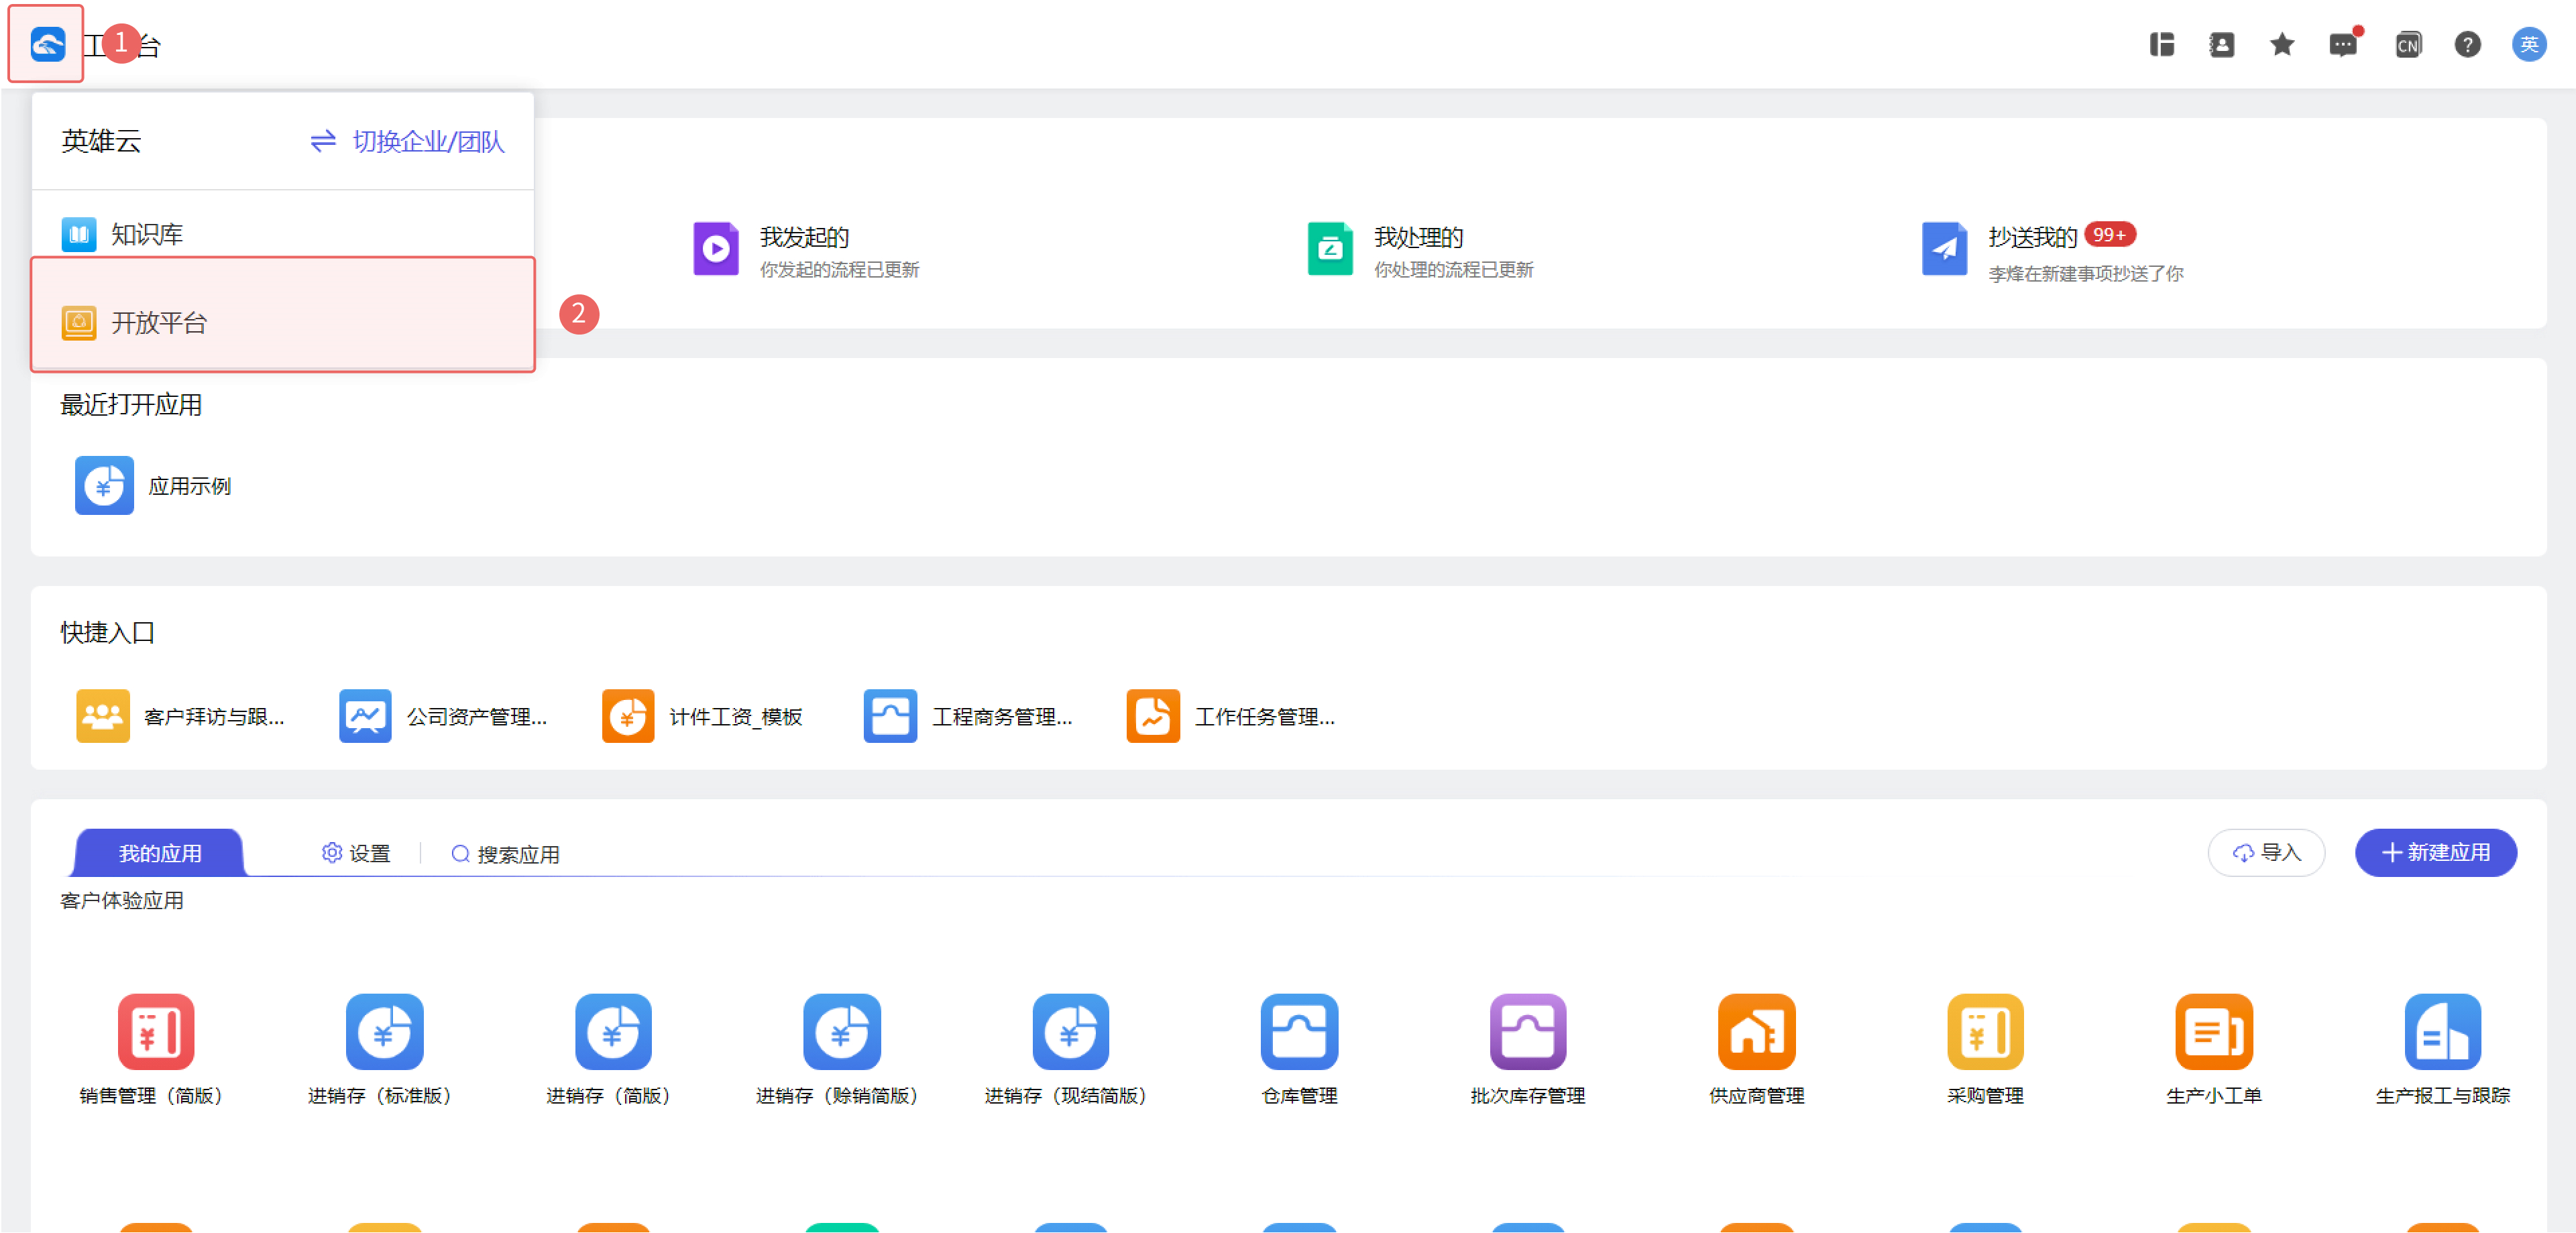This screenshot has width=2576, height=1233.
Task: Click the app logo in the top-left corner
Action: (47, 44)
